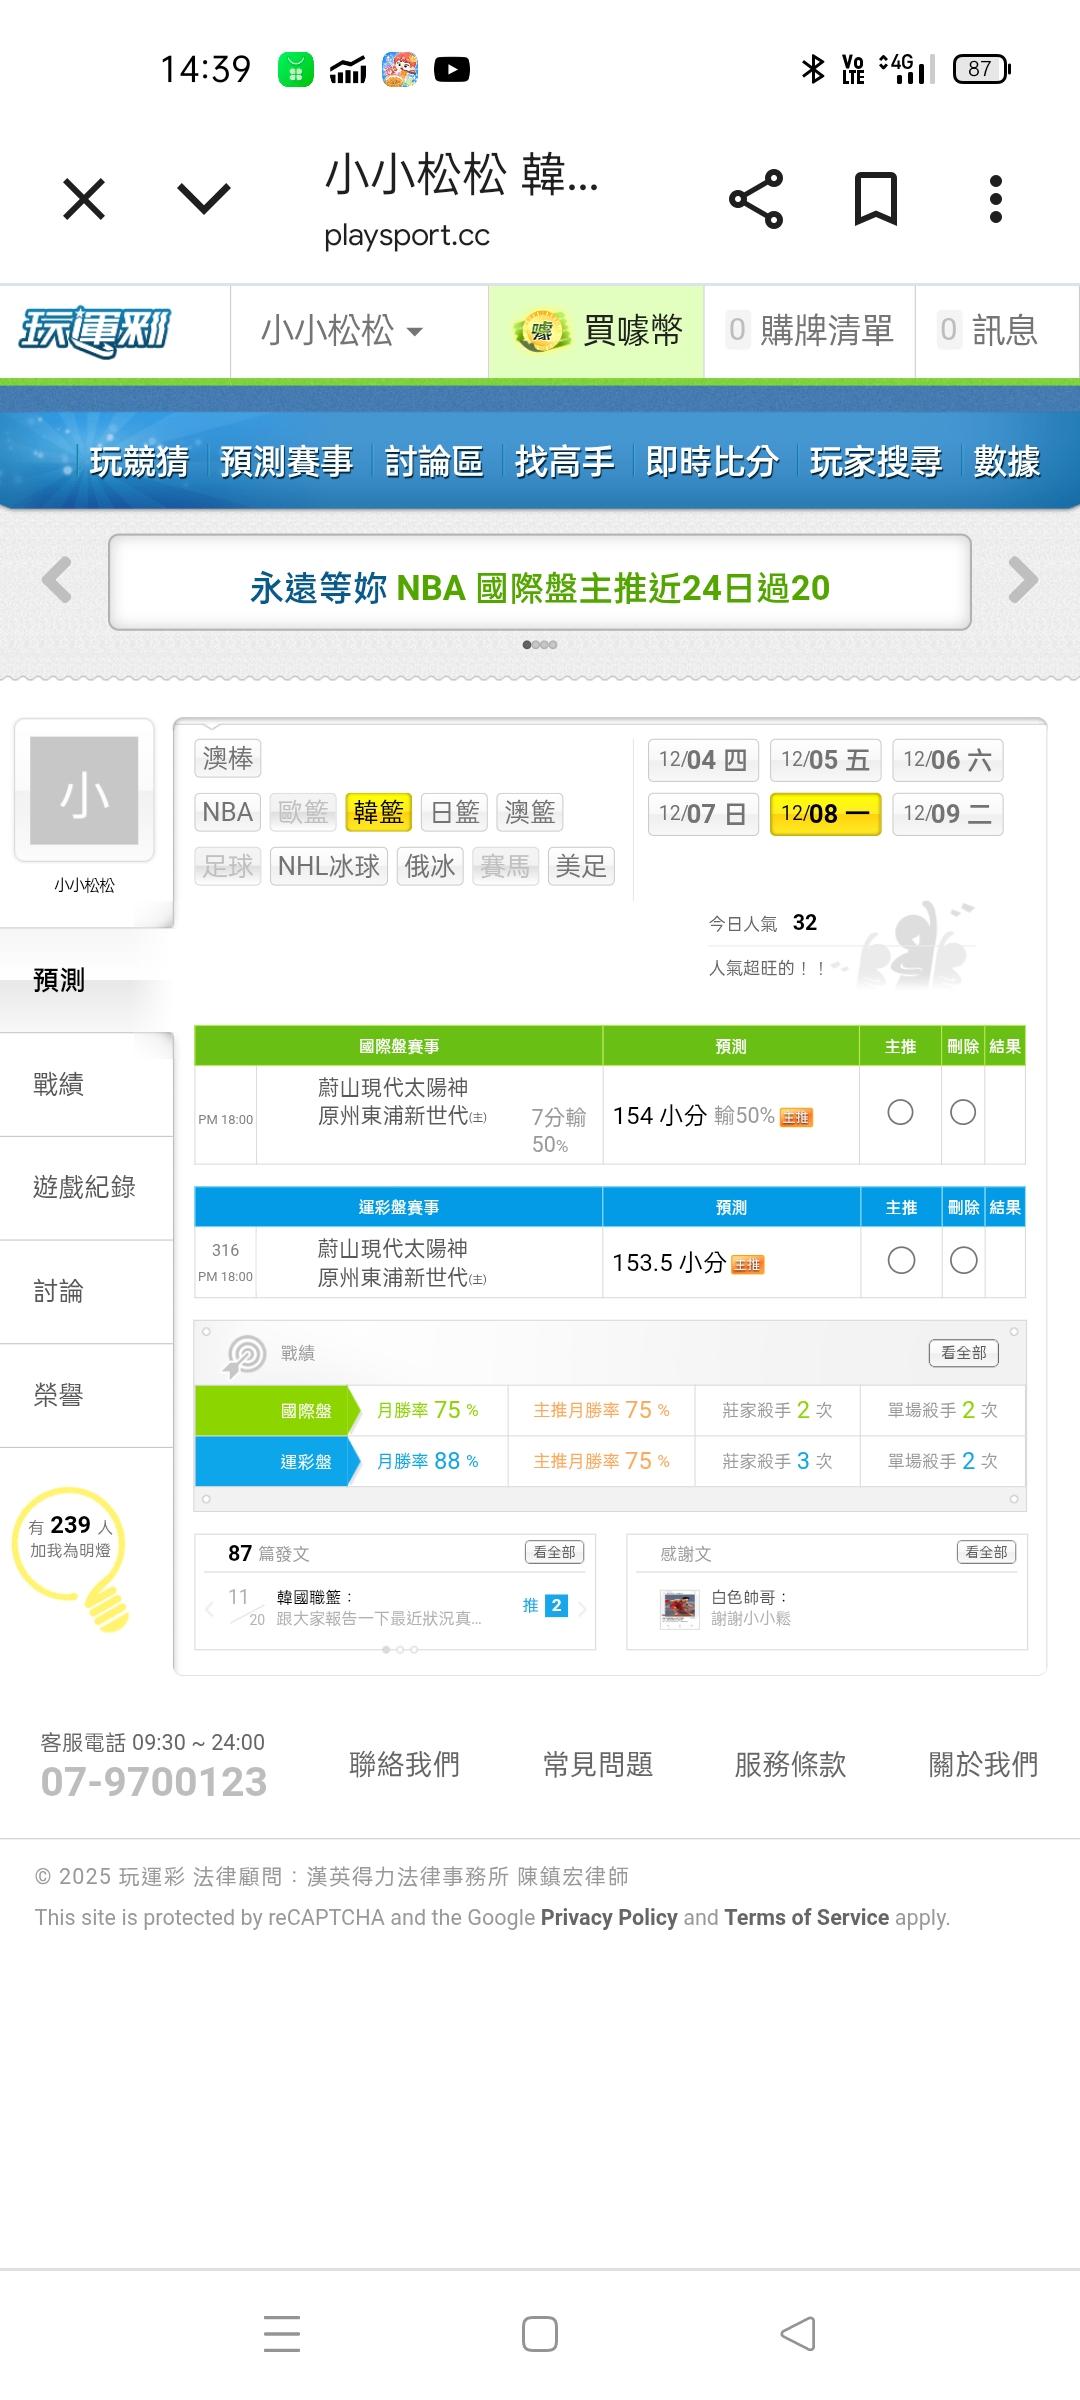The width and height of the screenshot is (1080, 2400).
Task: Collapse browser sheet with down chevron
Action: pyautogui.click(x=204, y=199)
